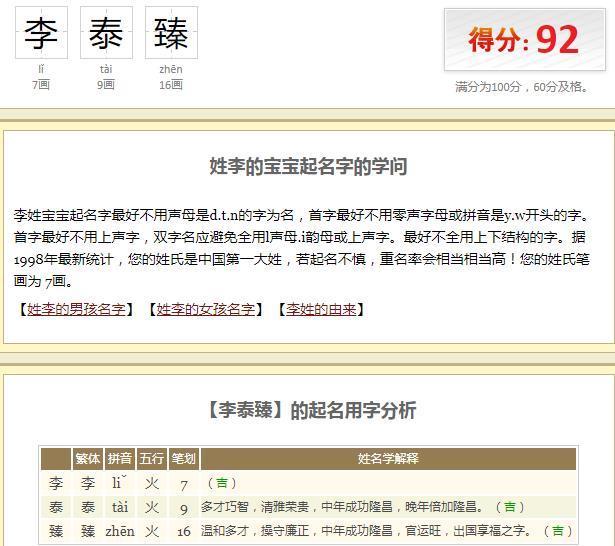Click the 泰 character box
Image resolution: width=615 pixels, height=546 pixels.
106,33
